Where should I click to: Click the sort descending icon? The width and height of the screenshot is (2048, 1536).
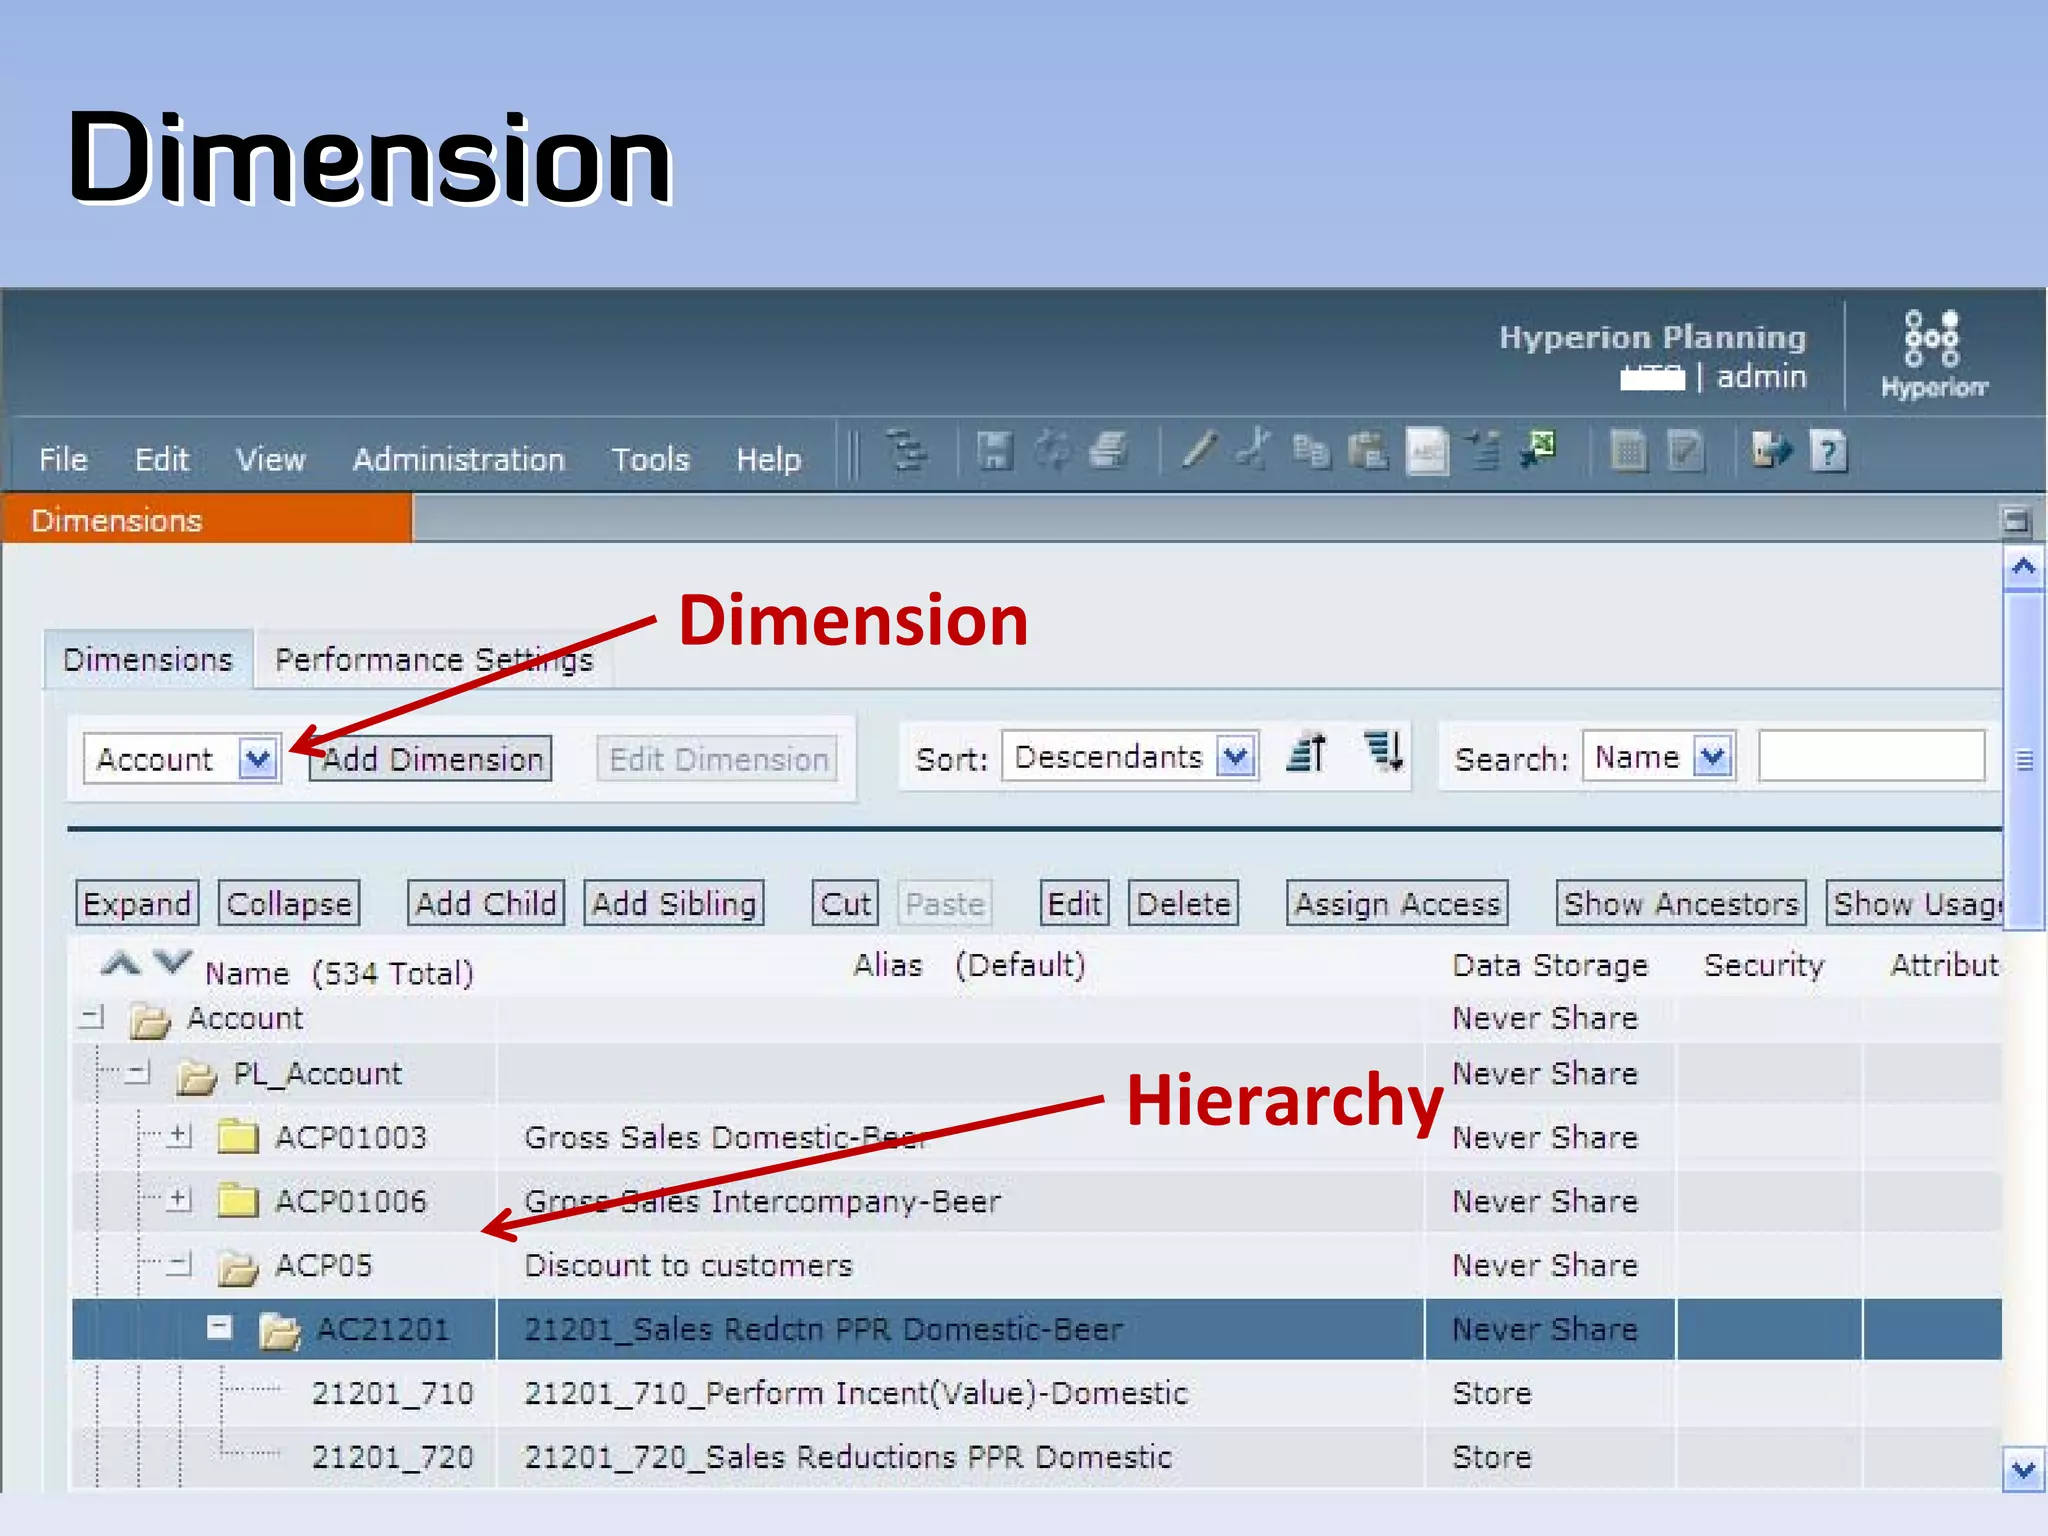tap(1384, 751)
